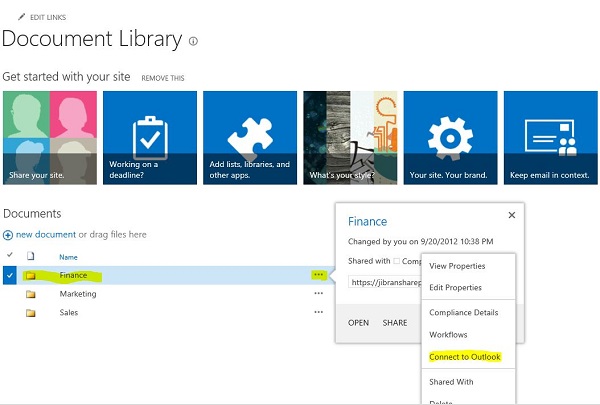Toggle the Finance row selection checkmark
Viewport: 600px width, 405px height.
pos(9,274)
